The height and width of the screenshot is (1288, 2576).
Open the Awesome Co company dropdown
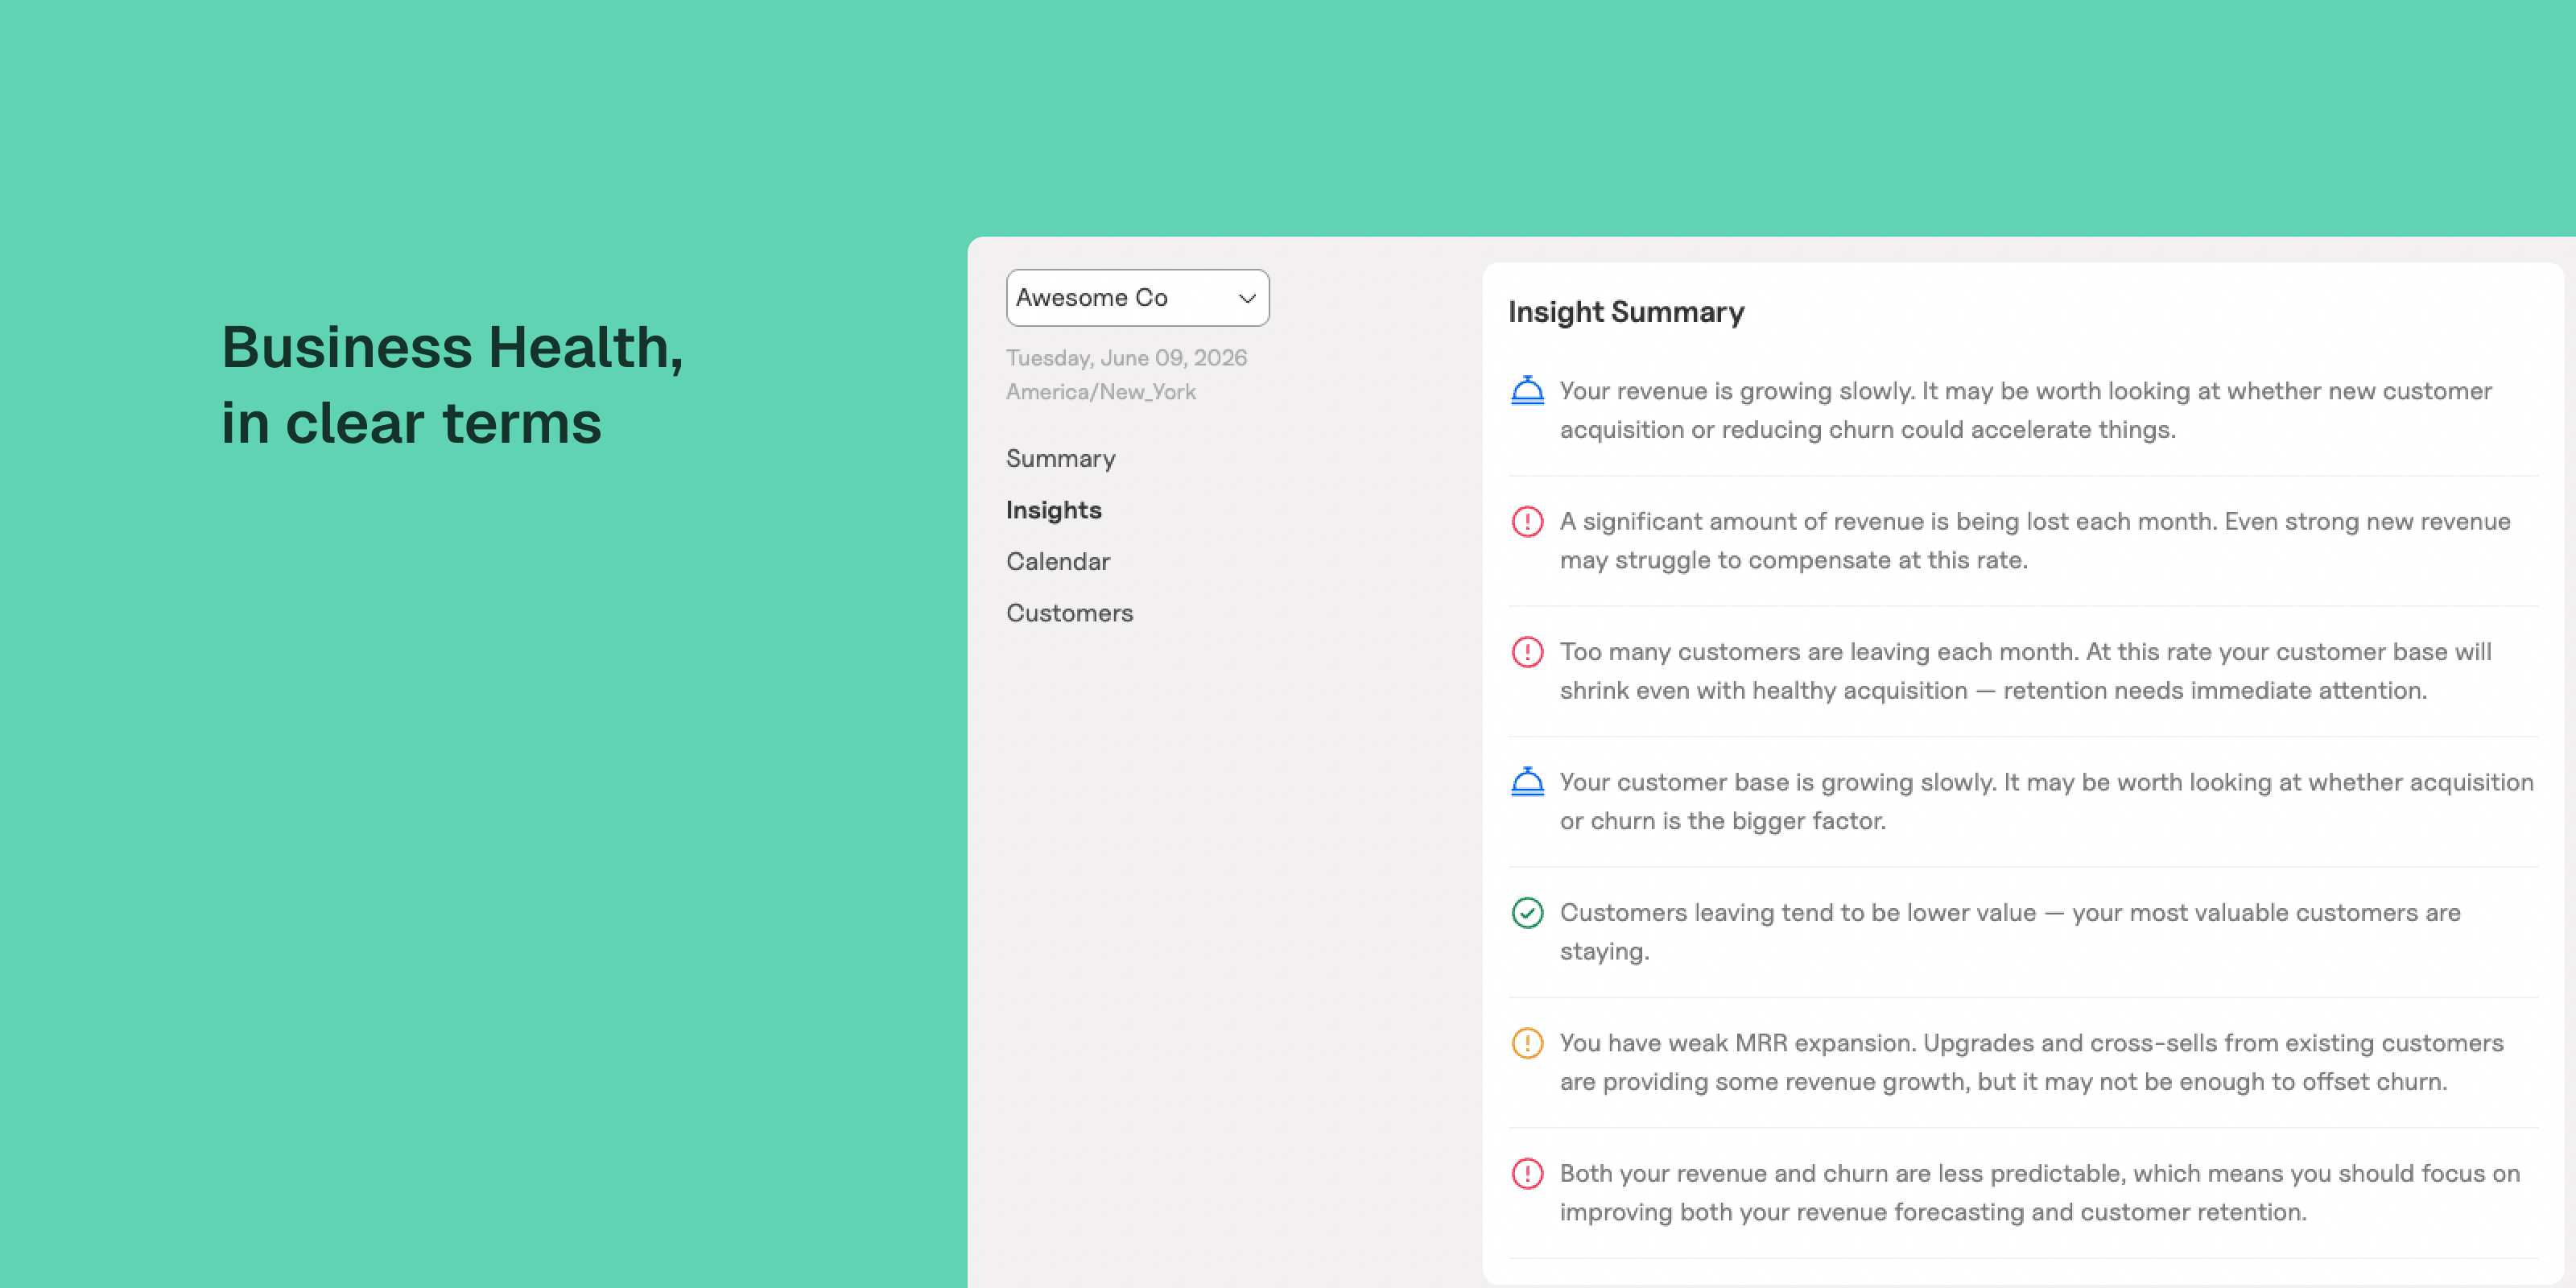point(1137,297)
